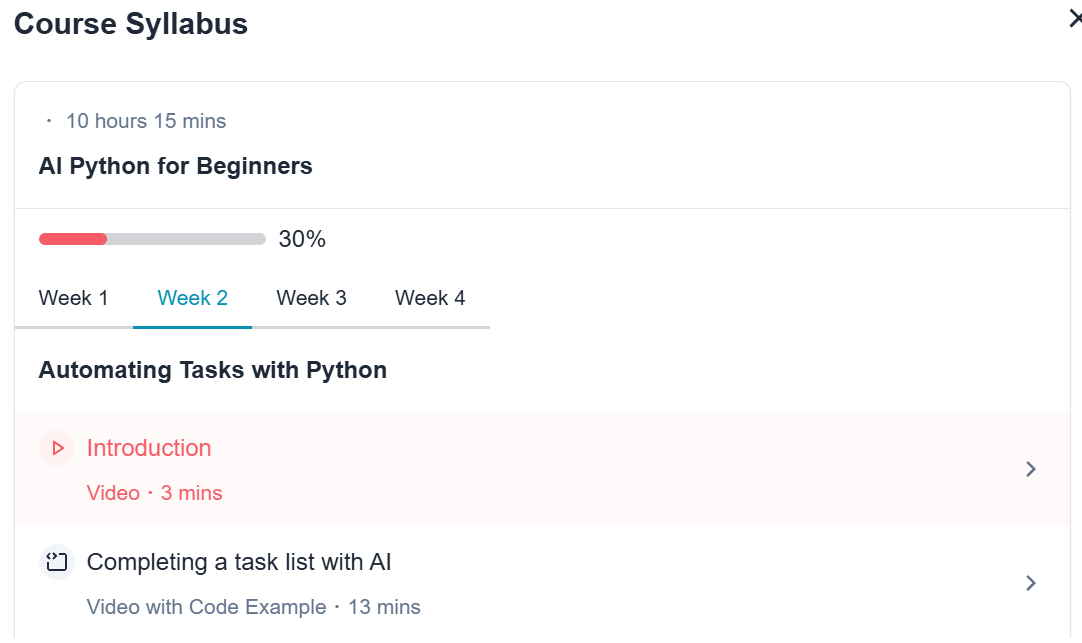
Task: Click the red filled part of progress bar
Action: pyautogui.click(x=73, y=239)
